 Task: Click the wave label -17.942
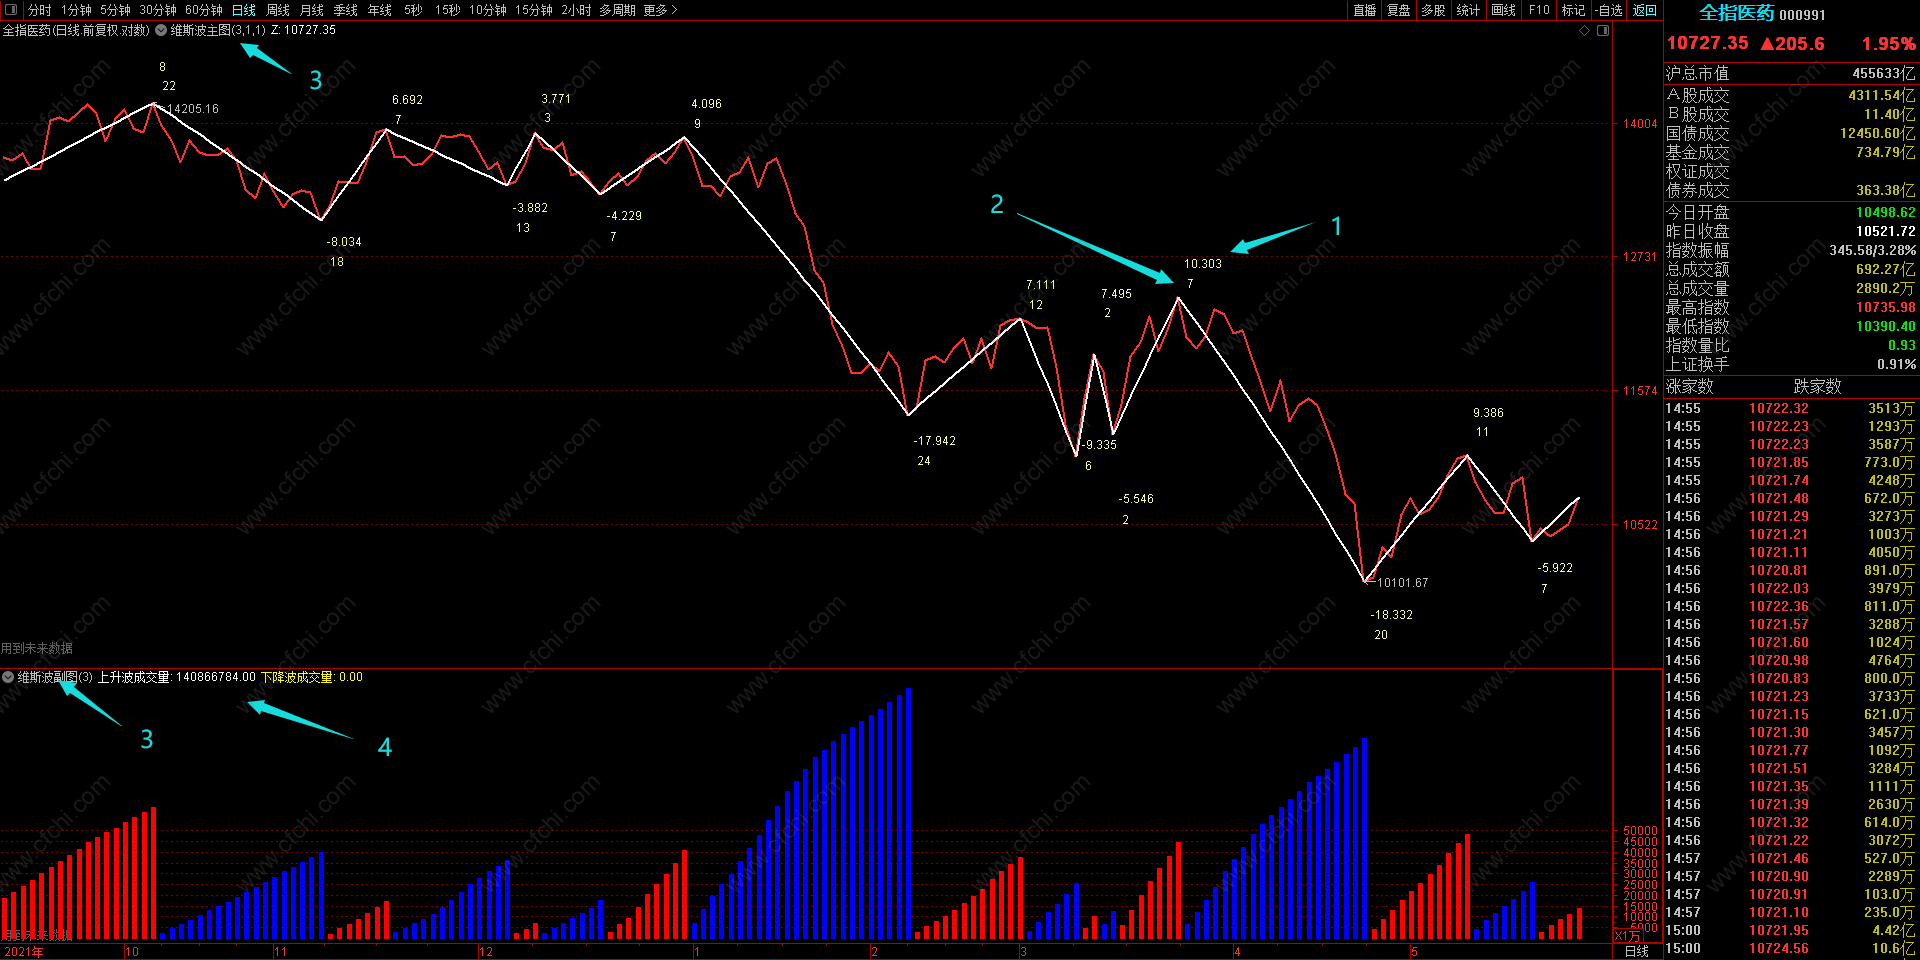pyautogui.click(x=934, y=441)
